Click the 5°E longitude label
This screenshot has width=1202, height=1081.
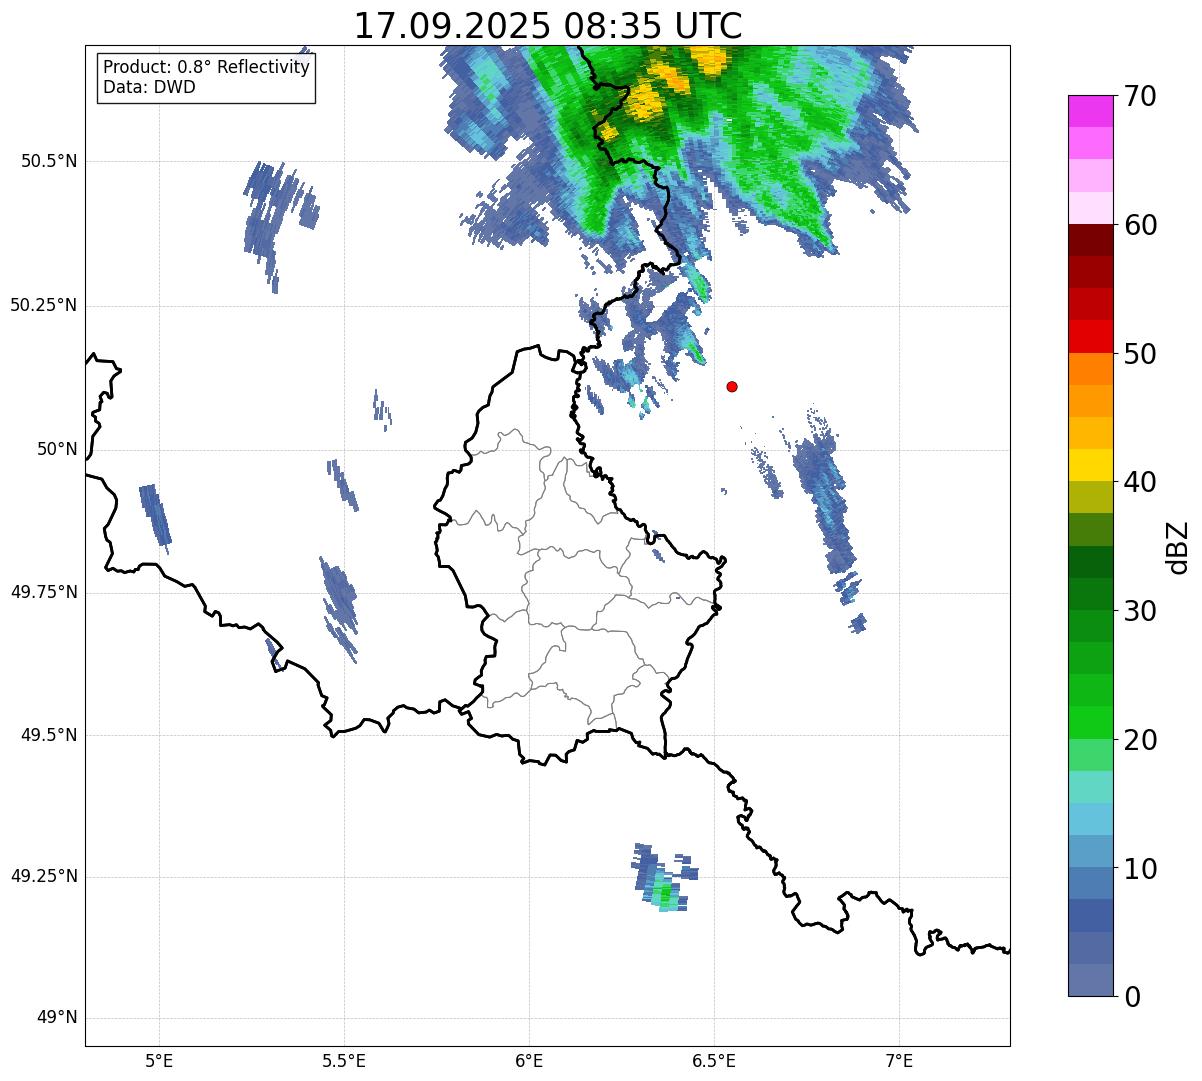click(159, 1060)
